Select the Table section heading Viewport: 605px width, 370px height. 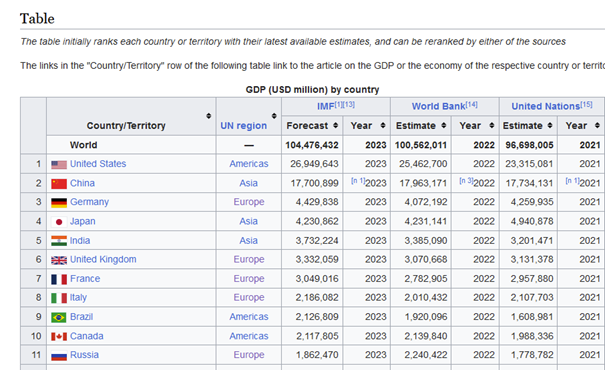click(x=37, y=19)
